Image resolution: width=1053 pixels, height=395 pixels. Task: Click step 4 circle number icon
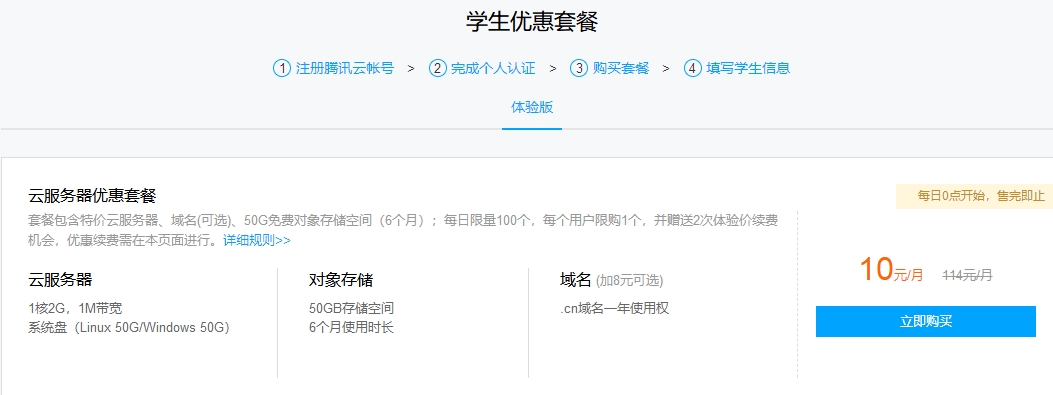coord(692,68)
